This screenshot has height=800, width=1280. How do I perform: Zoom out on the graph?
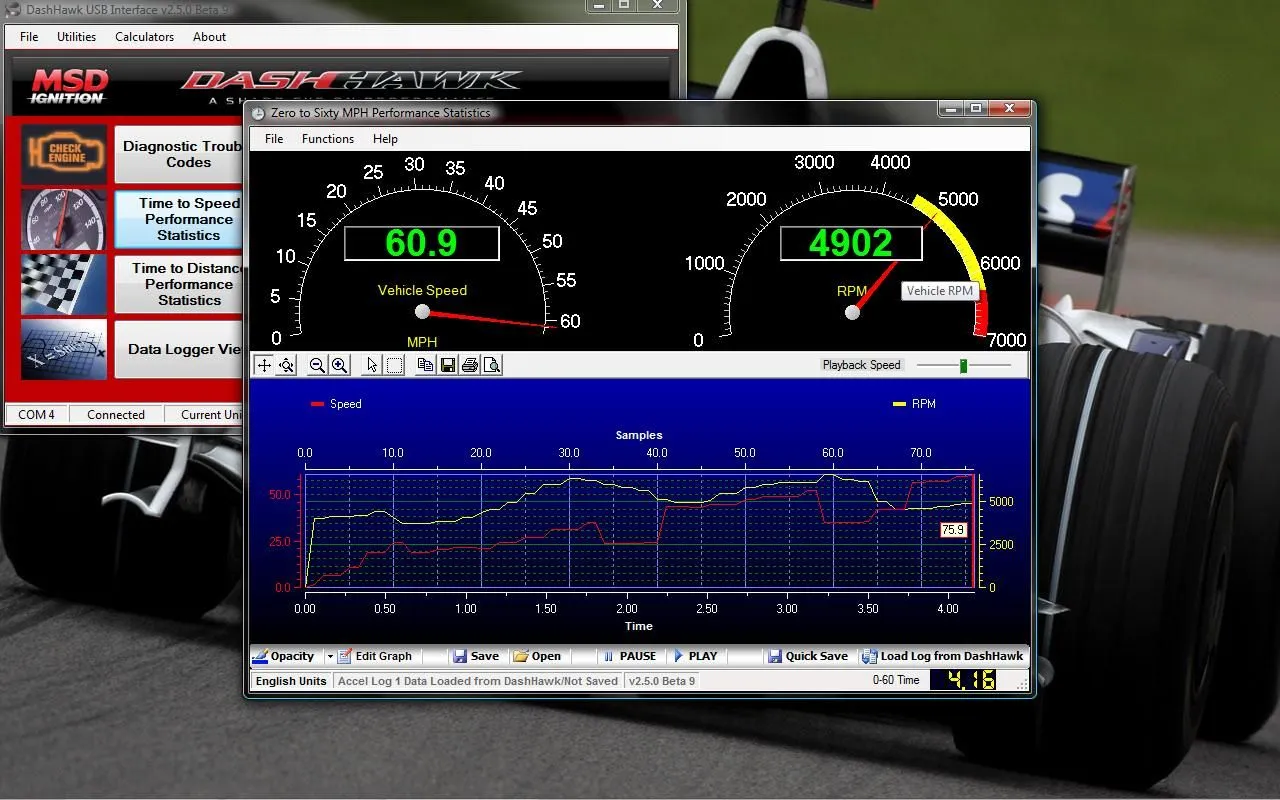tap(317, 365)
